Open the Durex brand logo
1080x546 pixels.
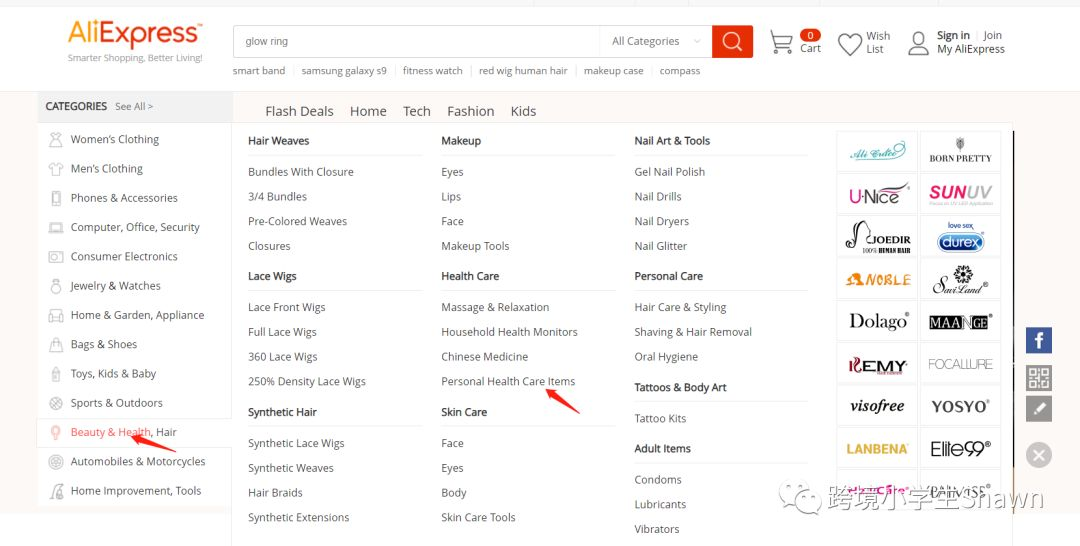(x=960, y=235)
